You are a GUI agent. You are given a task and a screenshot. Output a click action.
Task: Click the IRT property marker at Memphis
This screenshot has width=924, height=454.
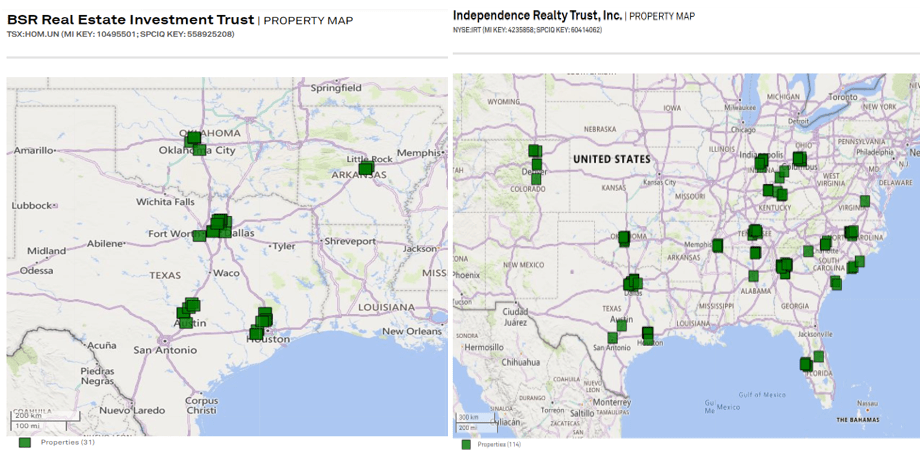[x=717, y=245]
